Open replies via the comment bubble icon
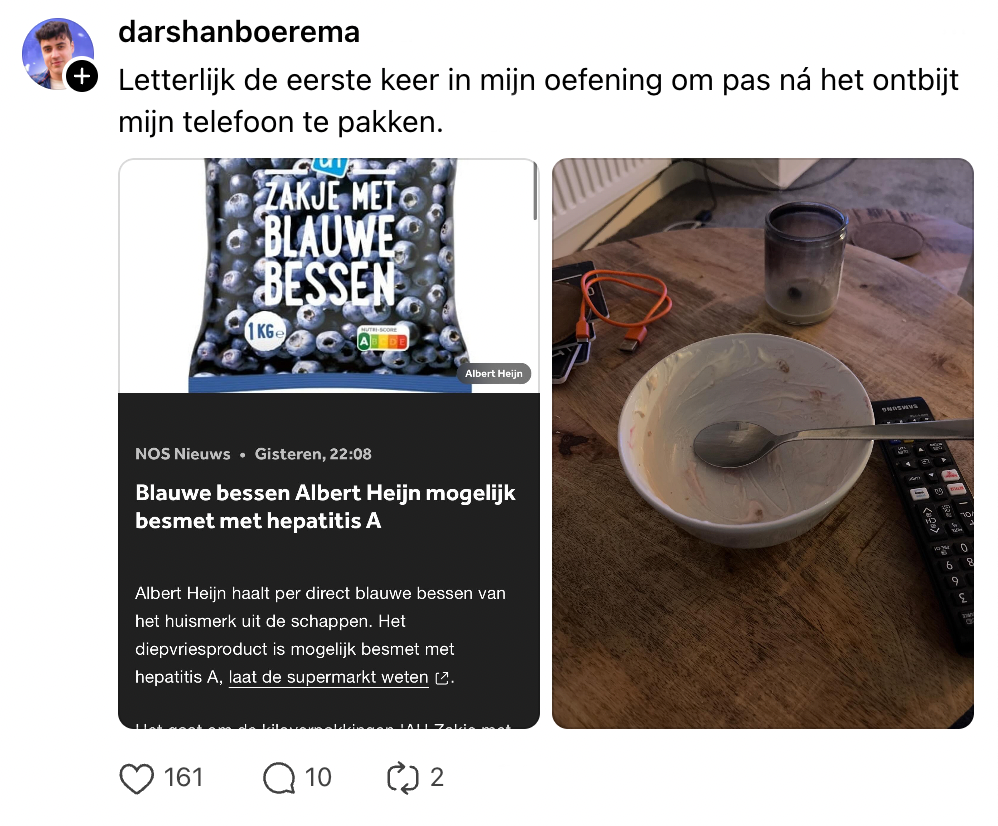 pyautogui.click(x=279, y=778)
